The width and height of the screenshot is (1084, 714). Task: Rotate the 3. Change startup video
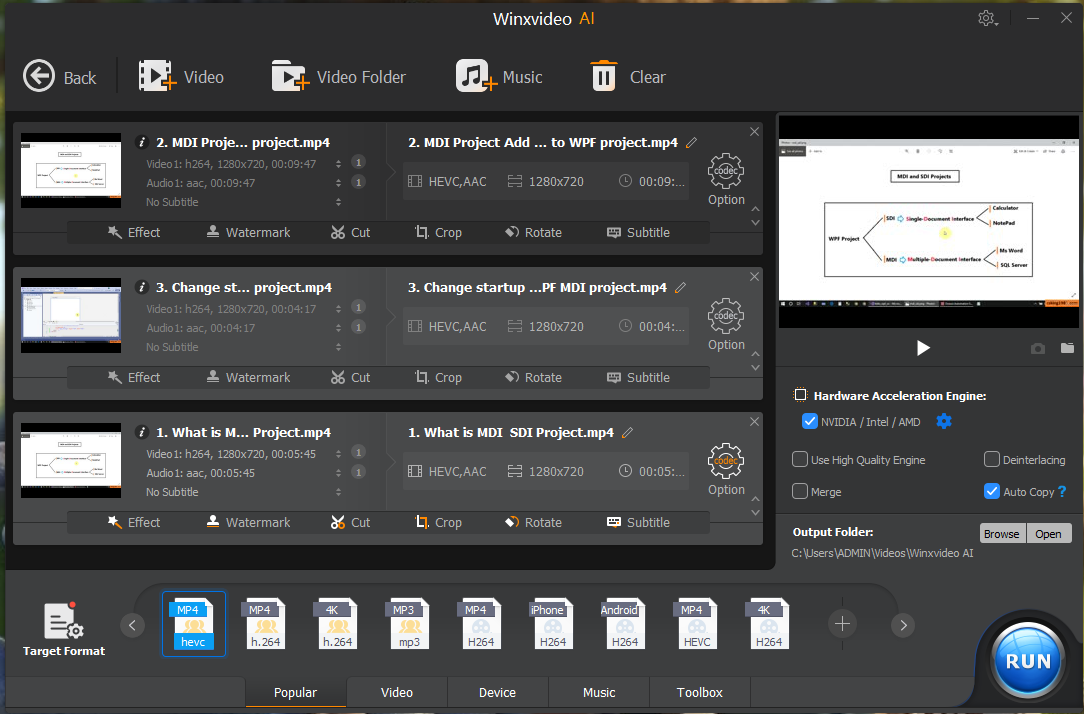pos(533,377)
